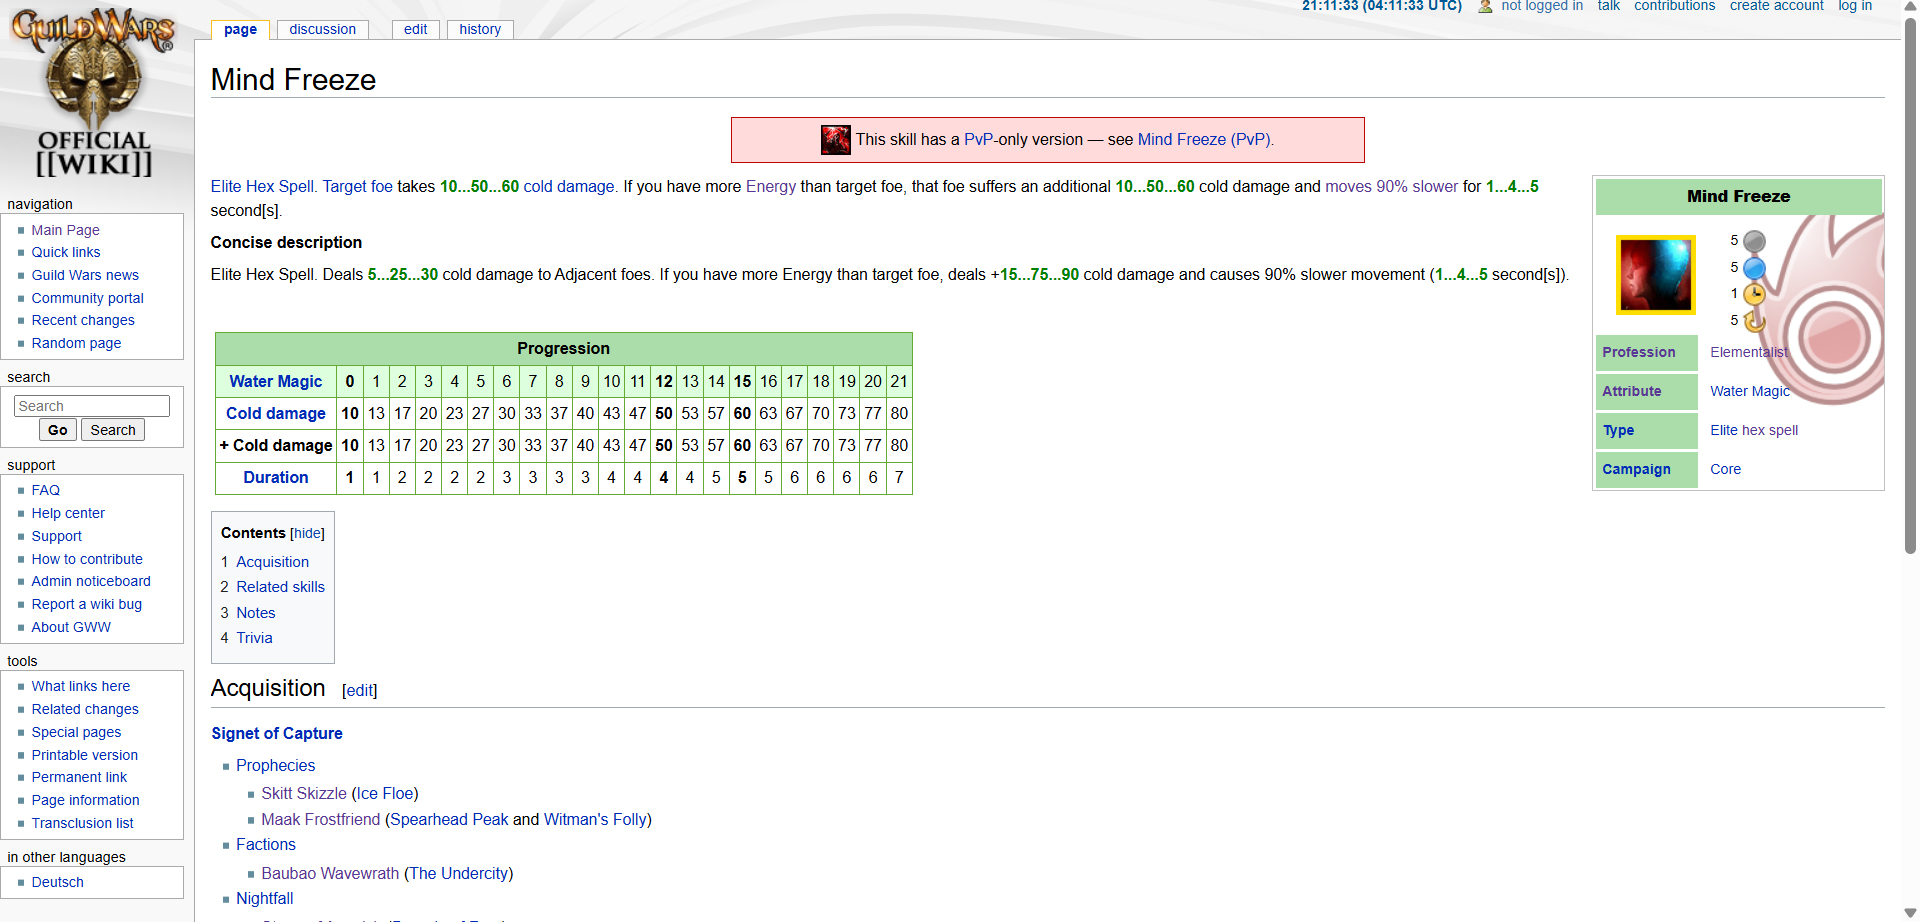The width and height of the screenshot is (1920, 923).
Task: Jump to Related skills in Contents
Action: point(280,587)
